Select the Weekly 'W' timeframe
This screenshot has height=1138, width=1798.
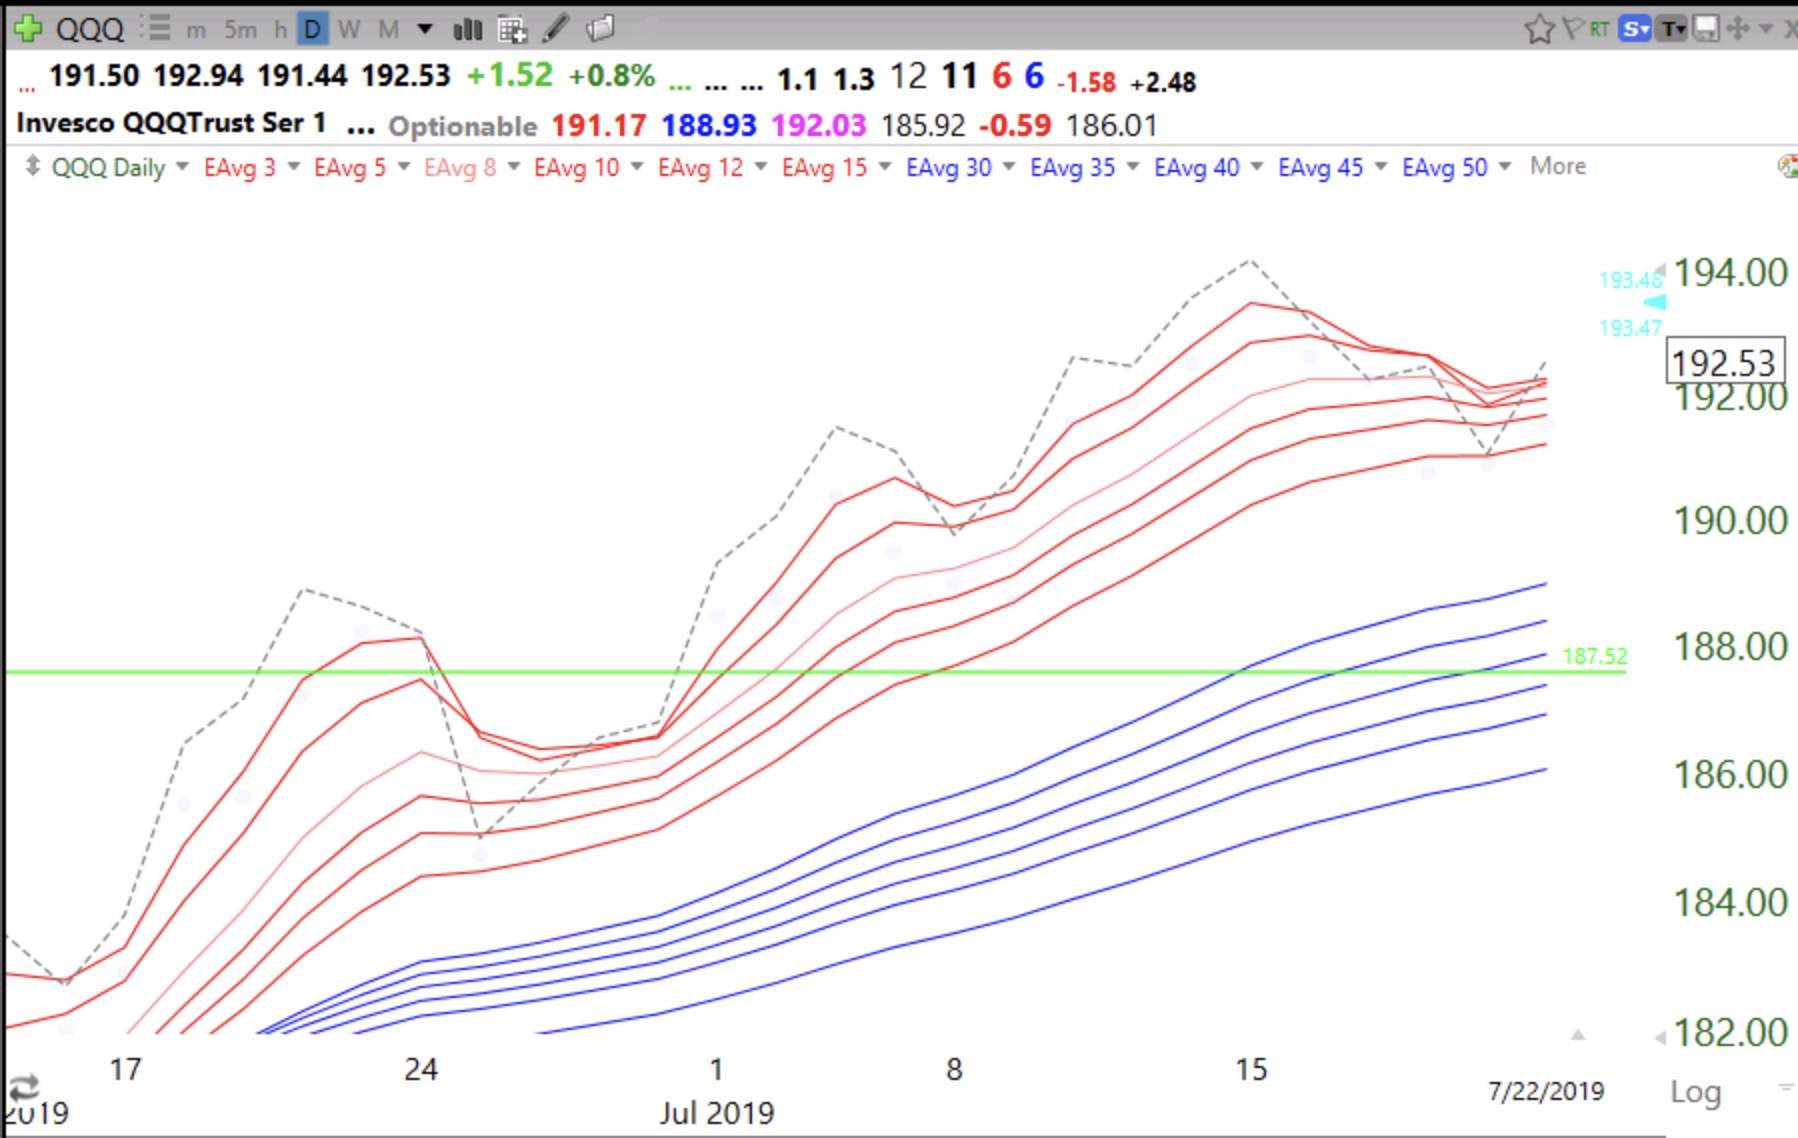pyautogui.click(x=349, y=30)
